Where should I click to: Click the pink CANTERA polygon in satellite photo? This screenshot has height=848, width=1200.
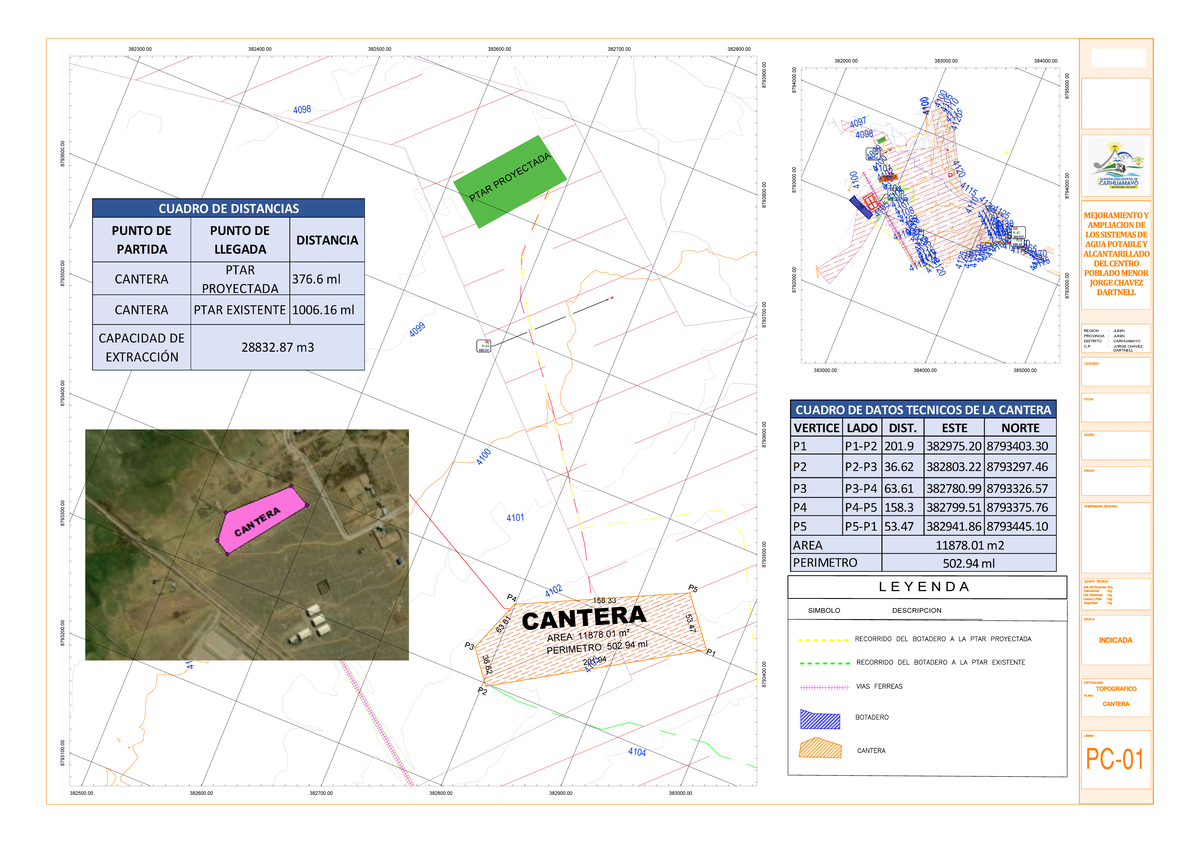[x=261, y=518]
